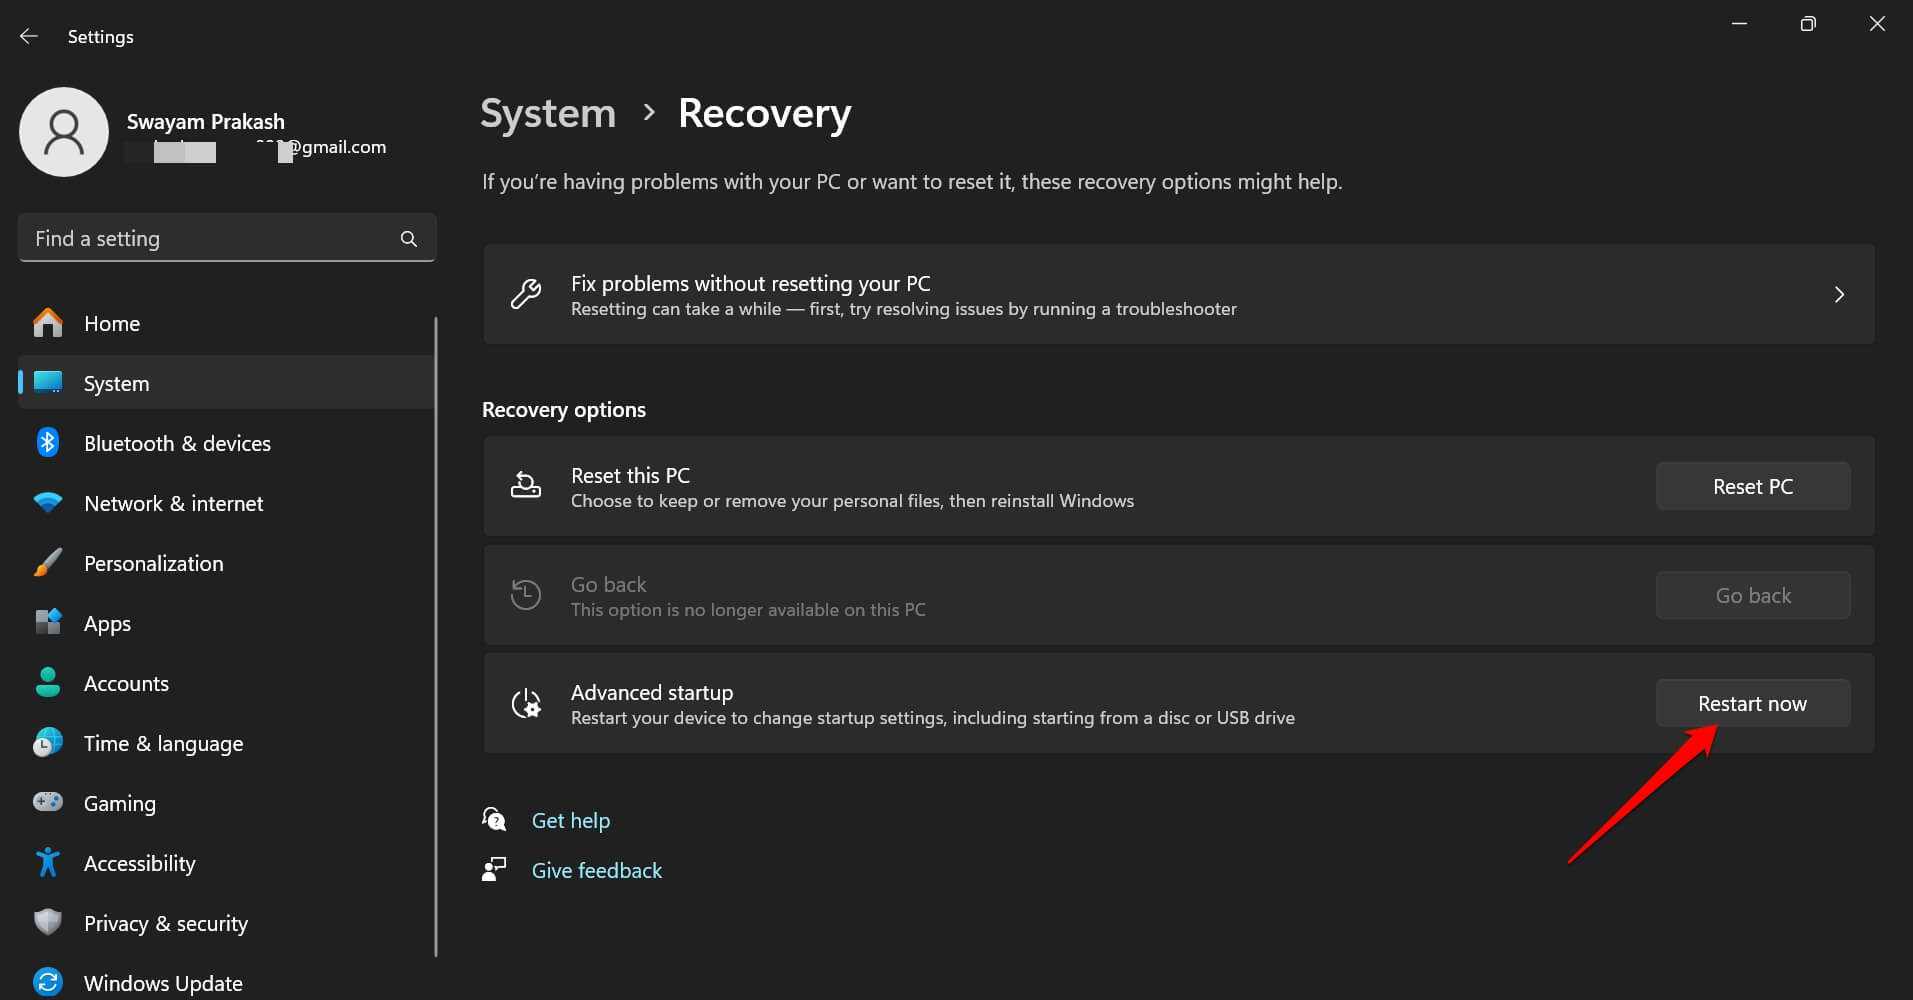Go to Personalization settings
The width and height of the screenshot is (1913, 1000).
point(227,563)
